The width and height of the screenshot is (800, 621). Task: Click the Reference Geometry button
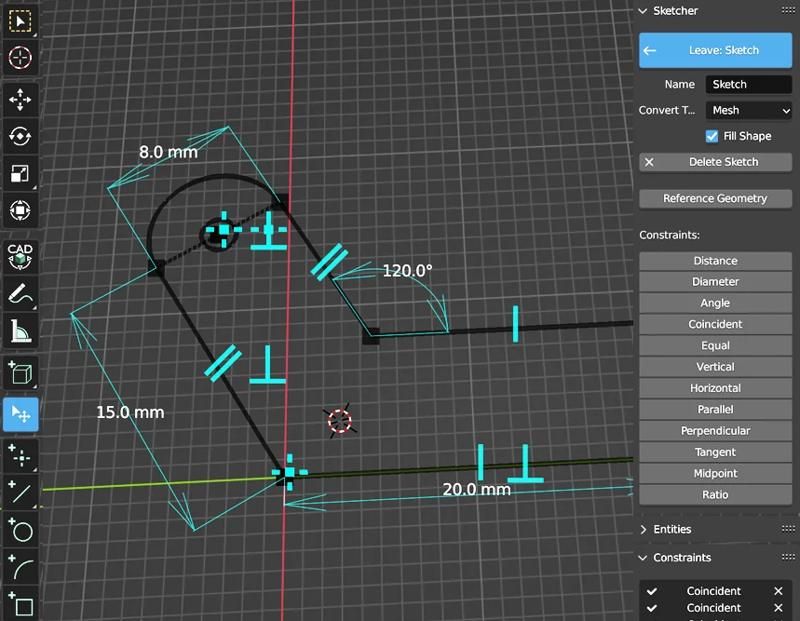tap(715, 198)
